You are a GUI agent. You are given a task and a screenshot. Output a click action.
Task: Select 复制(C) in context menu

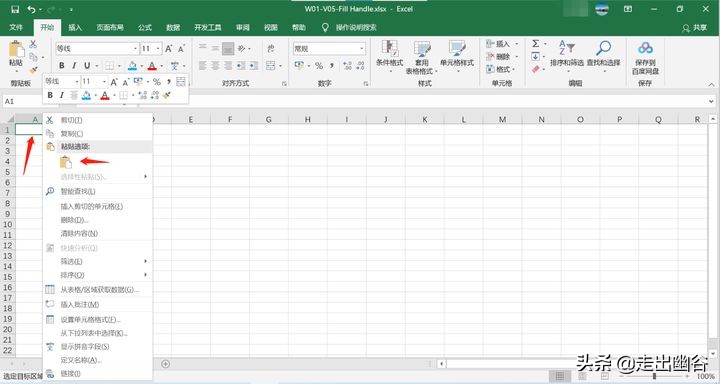coord(98,134)
